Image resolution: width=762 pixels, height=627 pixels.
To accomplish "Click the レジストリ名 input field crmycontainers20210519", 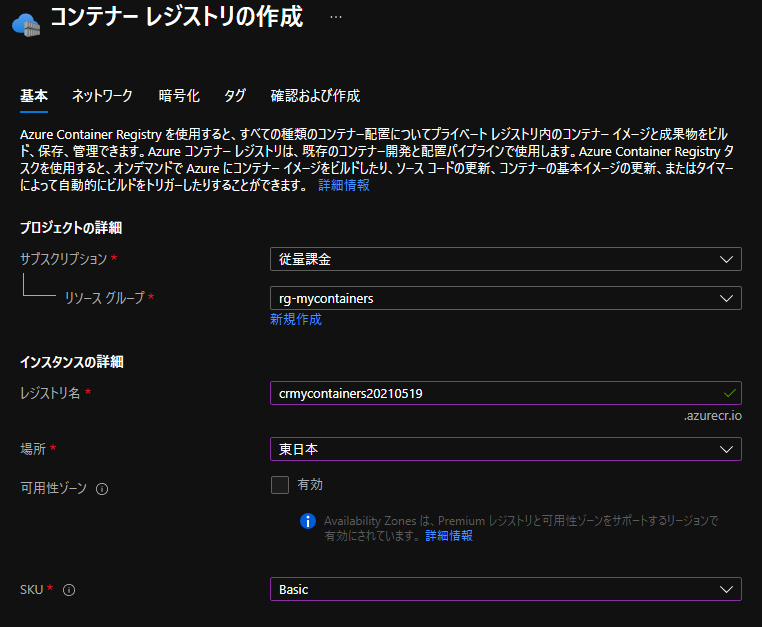I will click(x=505, y=393).
